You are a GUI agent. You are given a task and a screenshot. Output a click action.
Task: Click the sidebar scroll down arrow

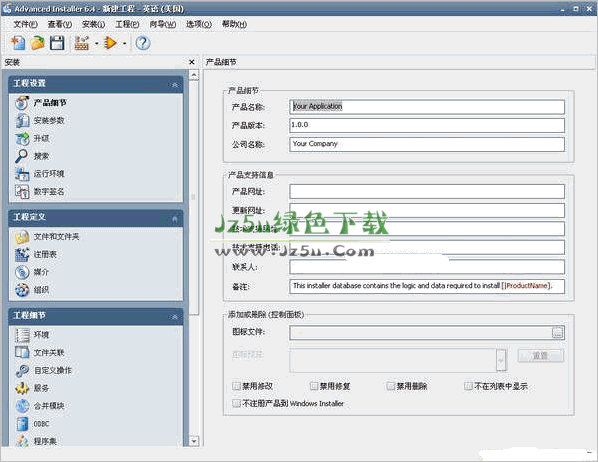[x=194, y=441]
